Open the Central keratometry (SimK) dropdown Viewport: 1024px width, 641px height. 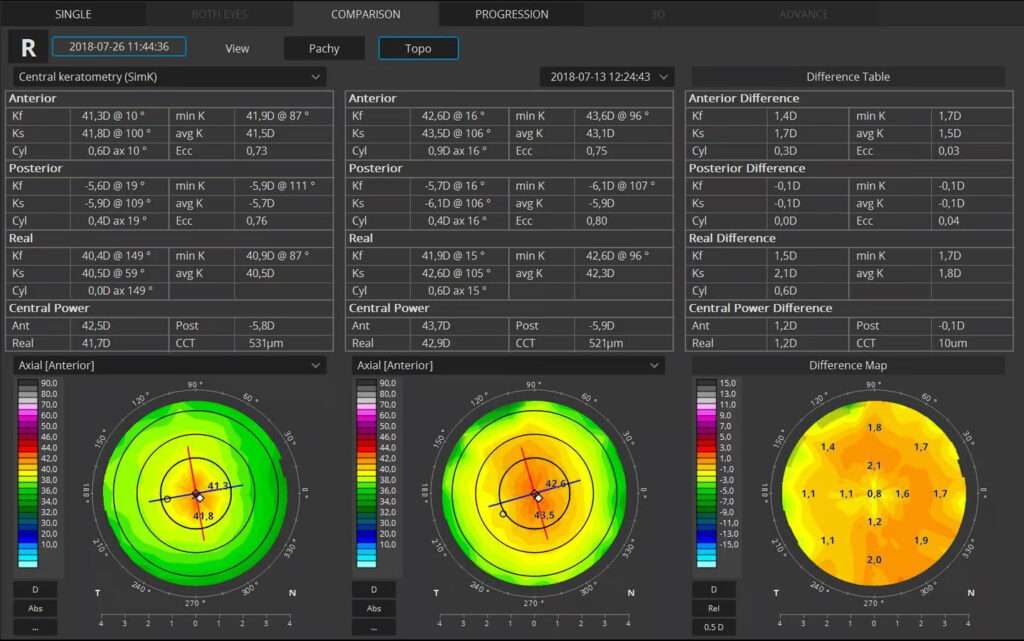[x=169, y=76]
